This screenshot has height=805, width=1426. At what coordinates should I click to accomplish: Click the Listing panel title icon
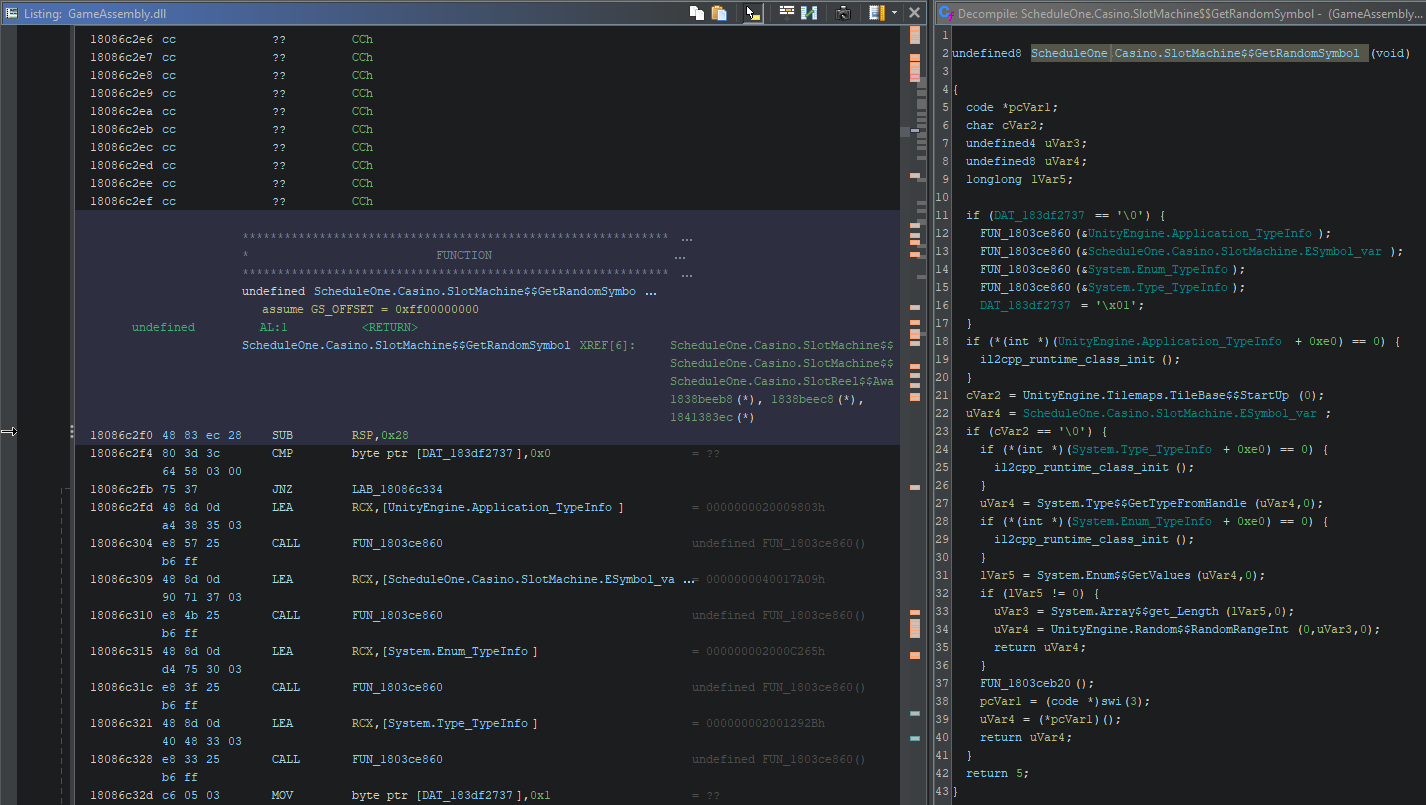(x=11, y=13)
